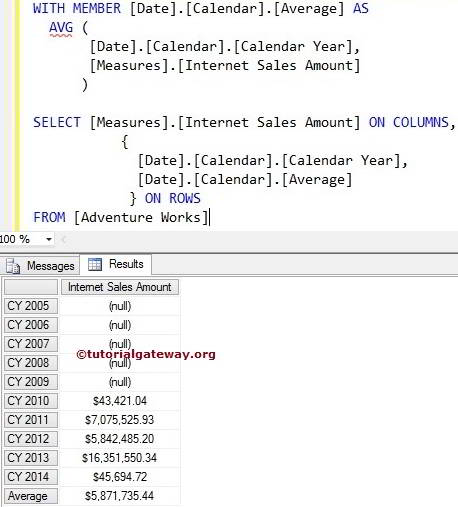Image resolution: width=458 pixels, height=507 pixels.
Task: Open the 100 % zoom dropdown
Action: (x=49, y=239)
